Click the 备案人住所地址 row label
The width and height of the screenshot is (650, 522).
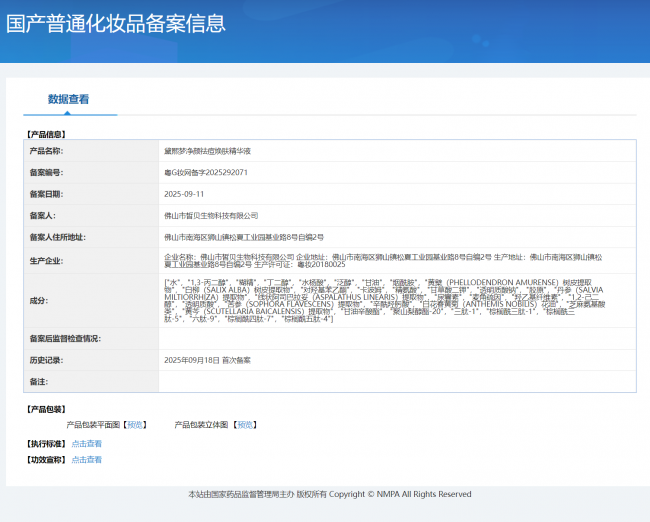(x=57, y=237)
